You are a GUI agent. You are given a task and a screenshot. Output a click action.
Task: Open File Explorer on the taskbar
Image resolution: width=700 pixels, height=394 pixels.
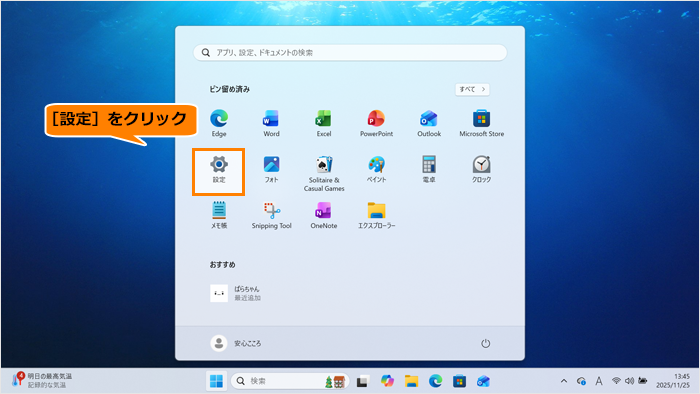click(411, 381)
